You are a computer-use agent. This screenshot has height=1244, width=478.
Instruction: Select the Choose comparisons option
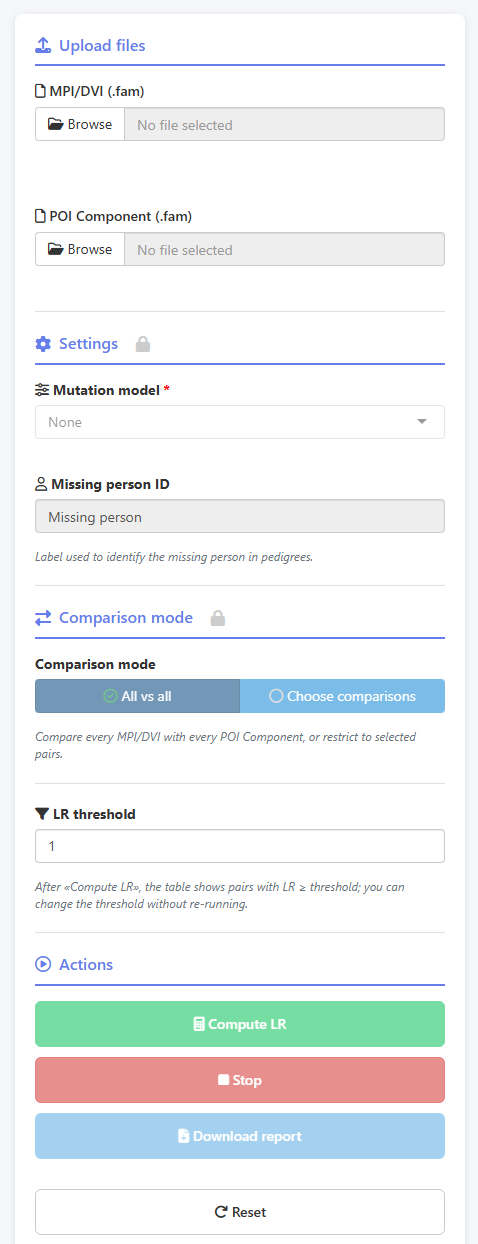tap(342, 696)
